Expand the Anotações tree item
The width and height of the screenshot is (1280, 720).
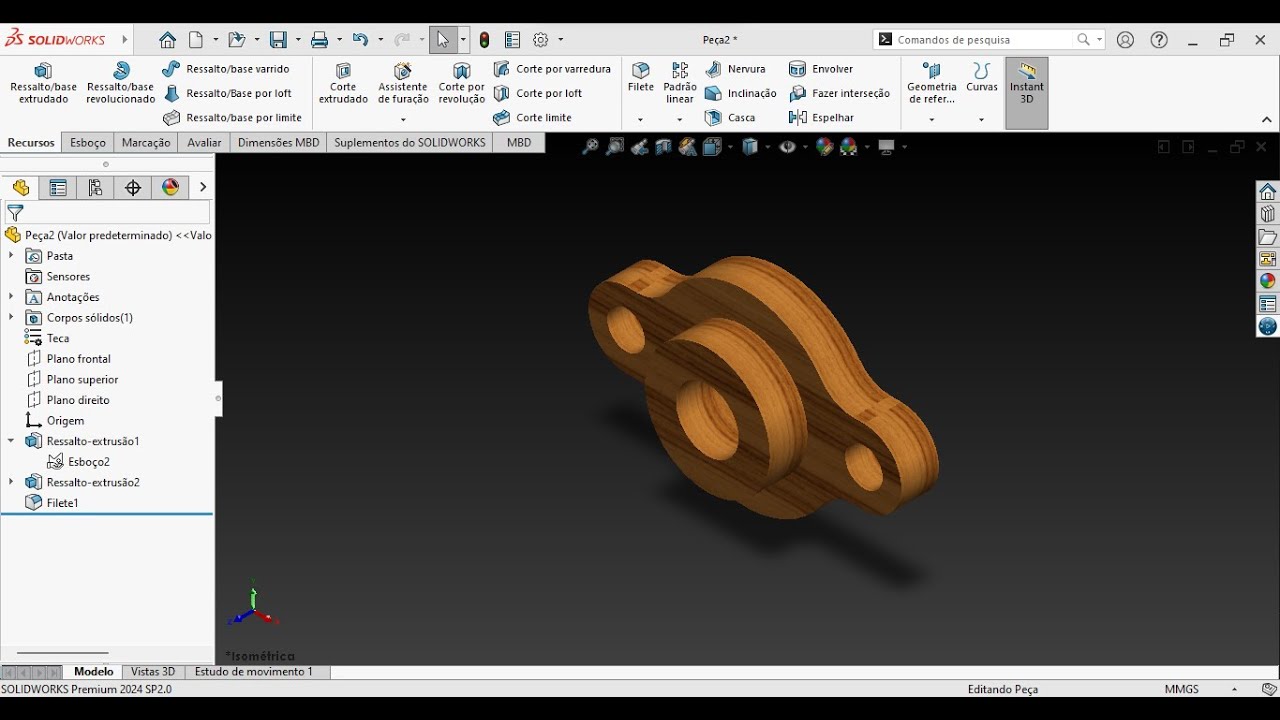tap(11, 297)
